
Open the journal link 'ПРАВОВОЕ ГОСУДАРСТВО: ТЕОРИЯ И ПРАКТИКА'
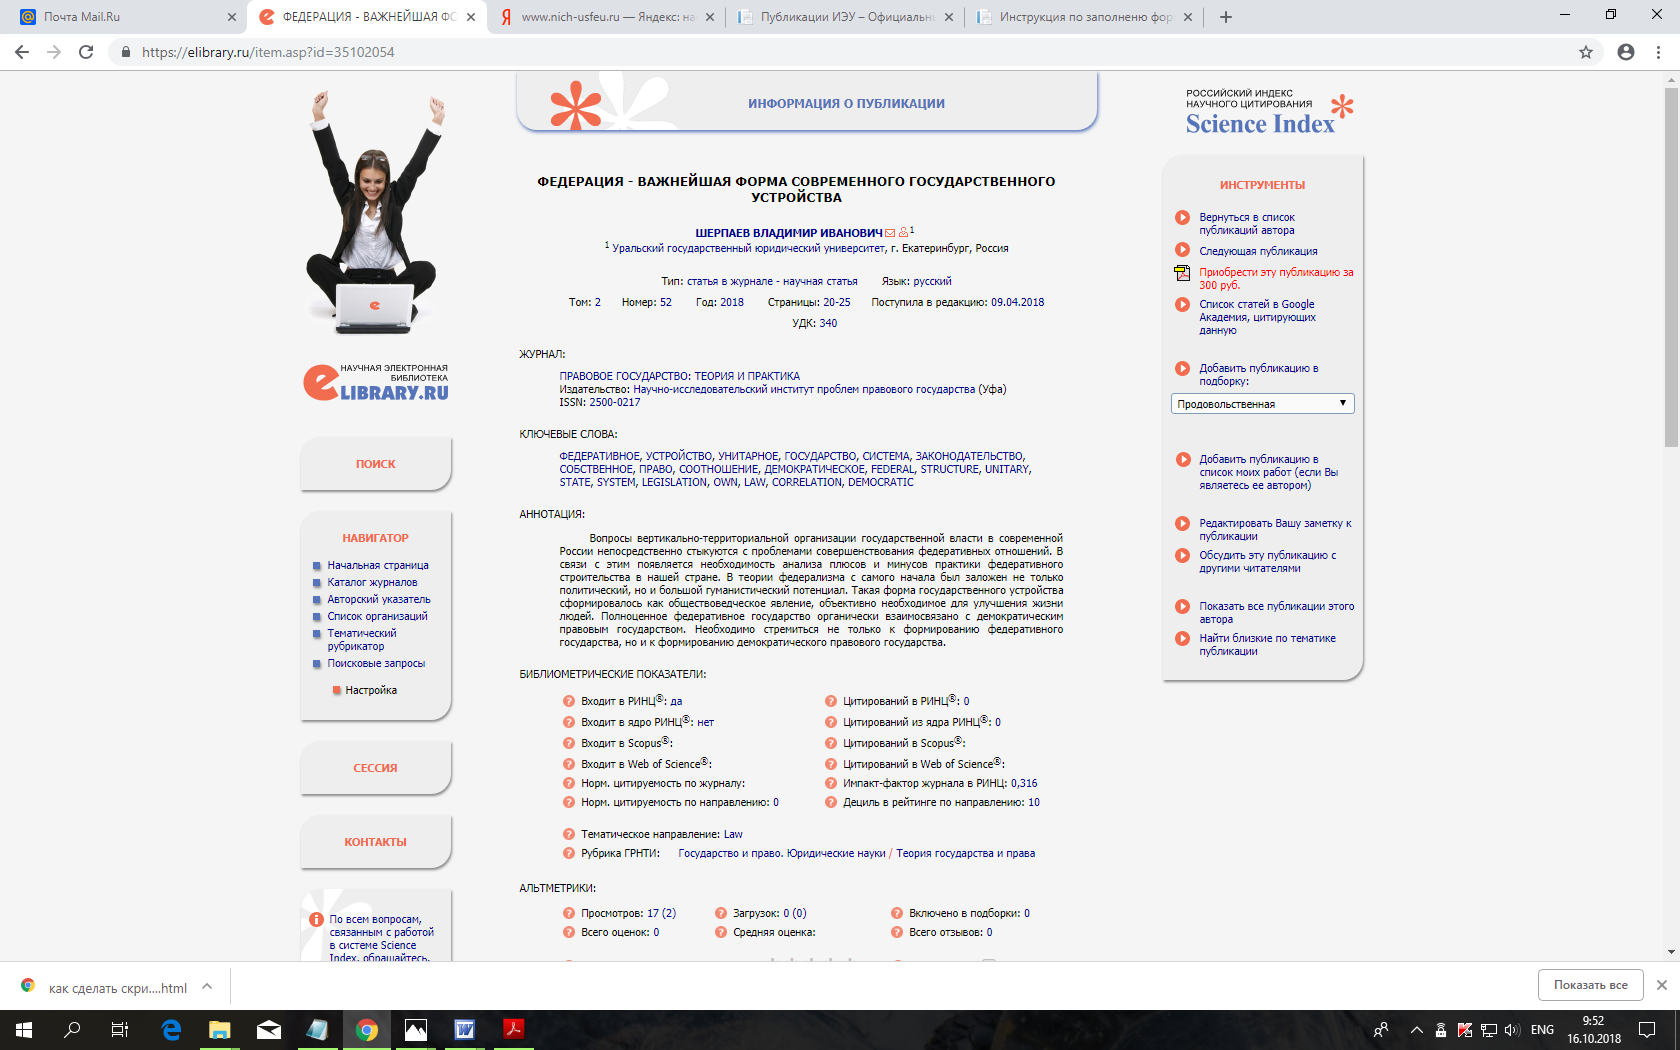[x=679, y=376]
